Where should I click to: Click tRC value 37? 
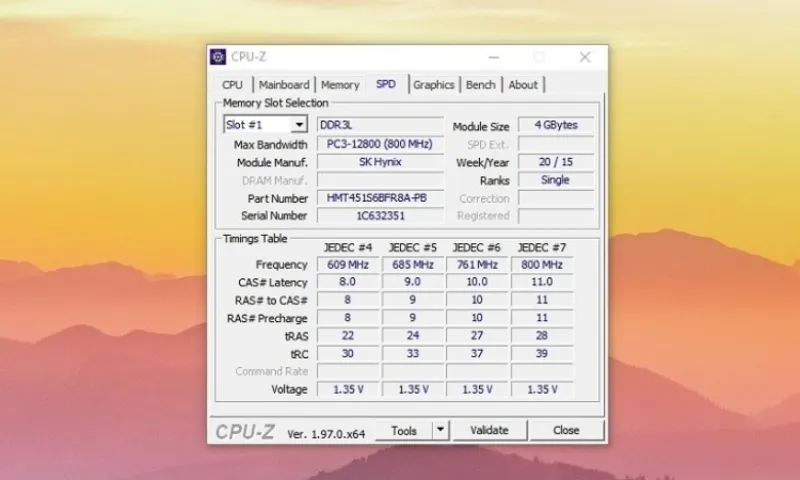[x=477, y=353]
